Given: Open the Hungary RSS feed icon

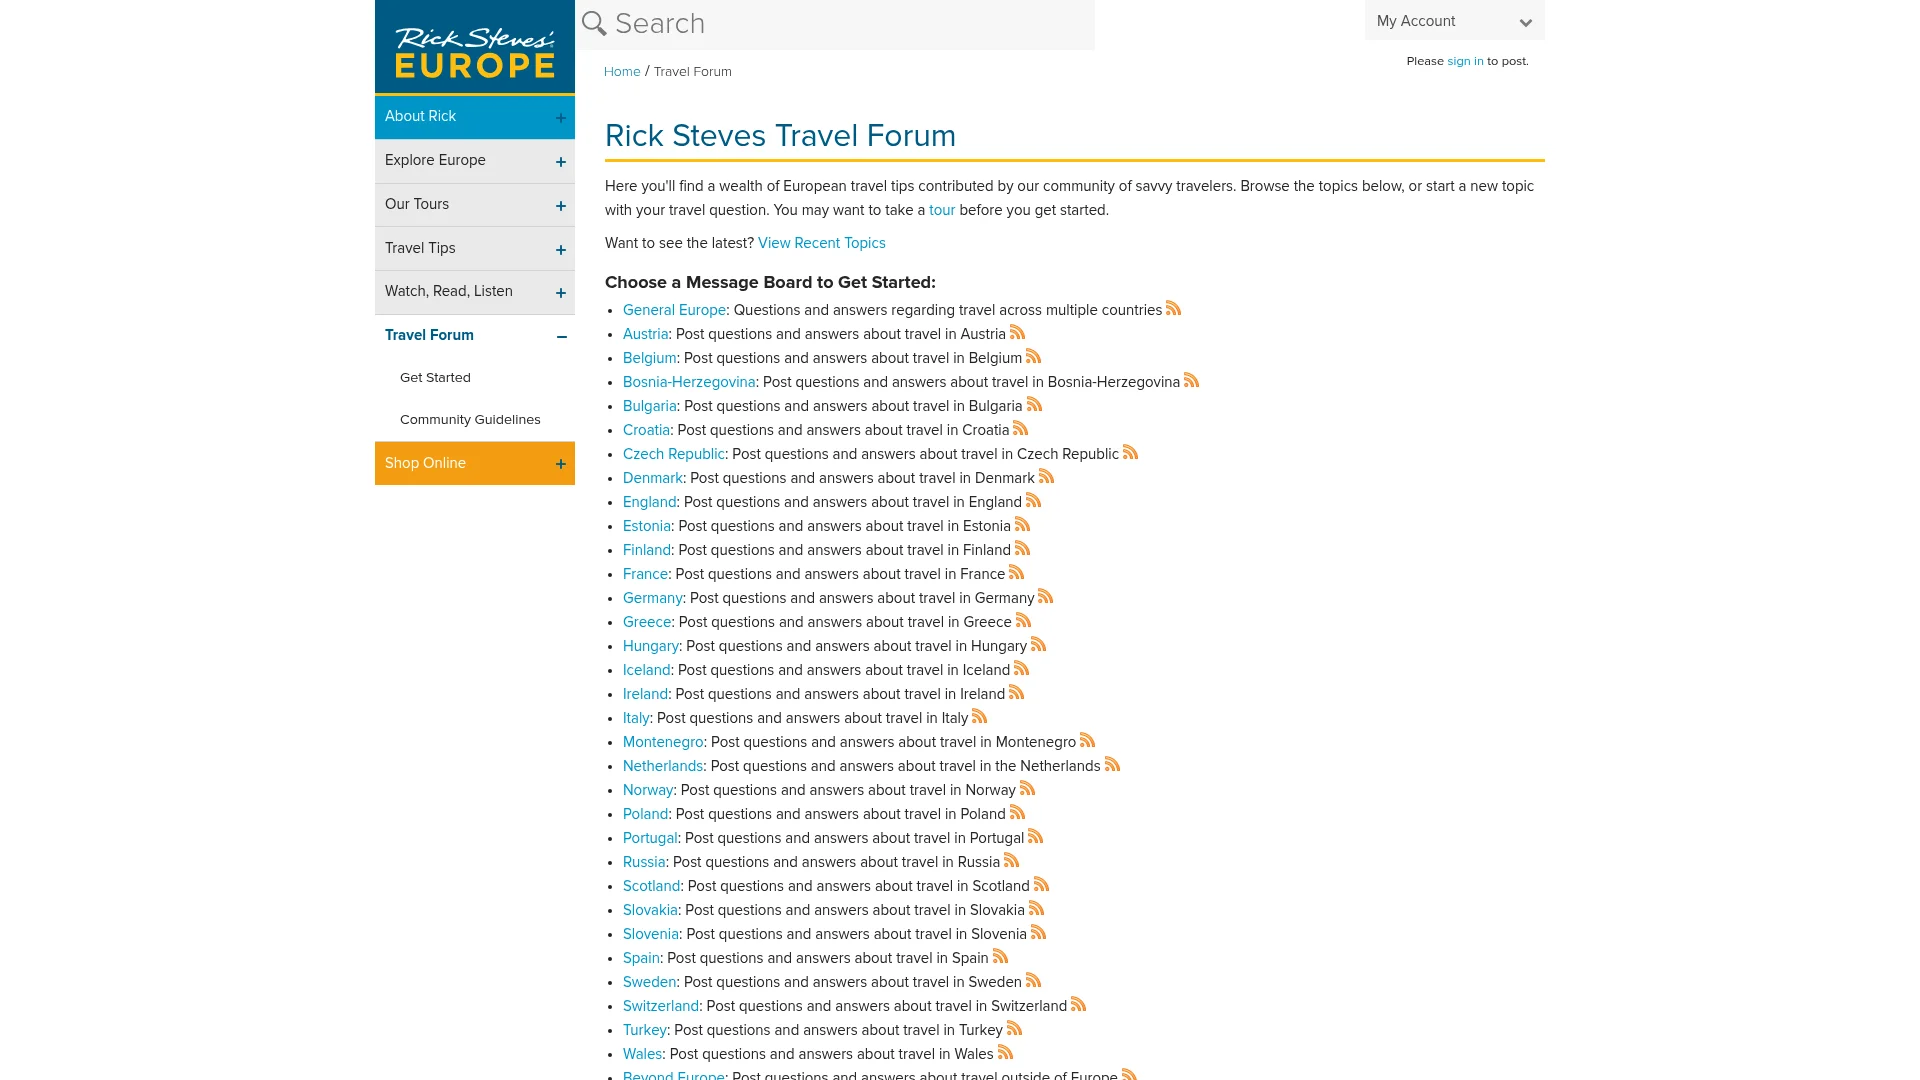Looking at the screenshot, I should point(1038,644).
